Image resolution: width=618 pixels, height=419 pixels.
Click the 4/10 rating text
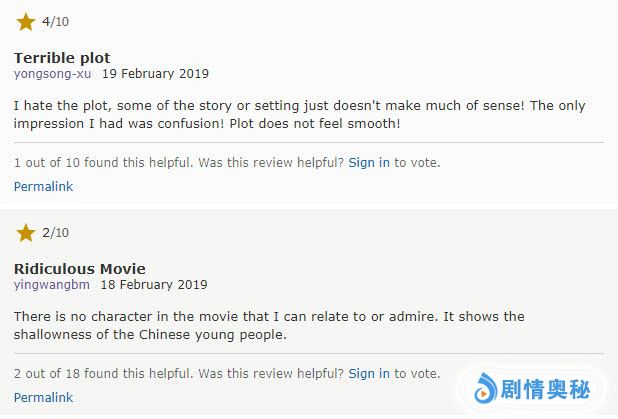[x=56, y=22]
